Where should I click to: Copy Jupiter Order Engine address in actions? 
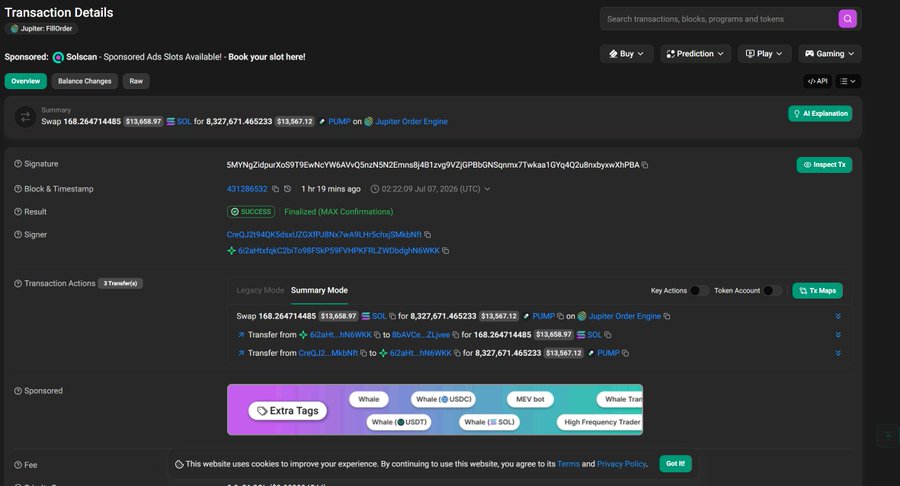tap(666, 316)
